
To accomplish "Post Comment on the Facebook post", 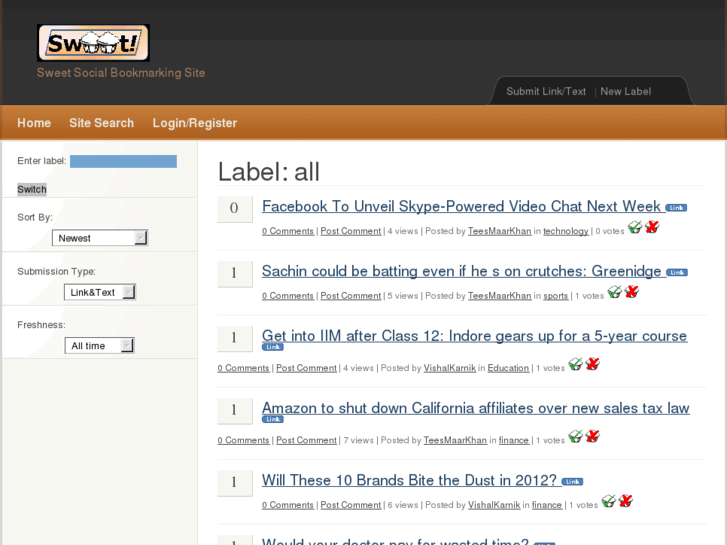I will 351,231.
